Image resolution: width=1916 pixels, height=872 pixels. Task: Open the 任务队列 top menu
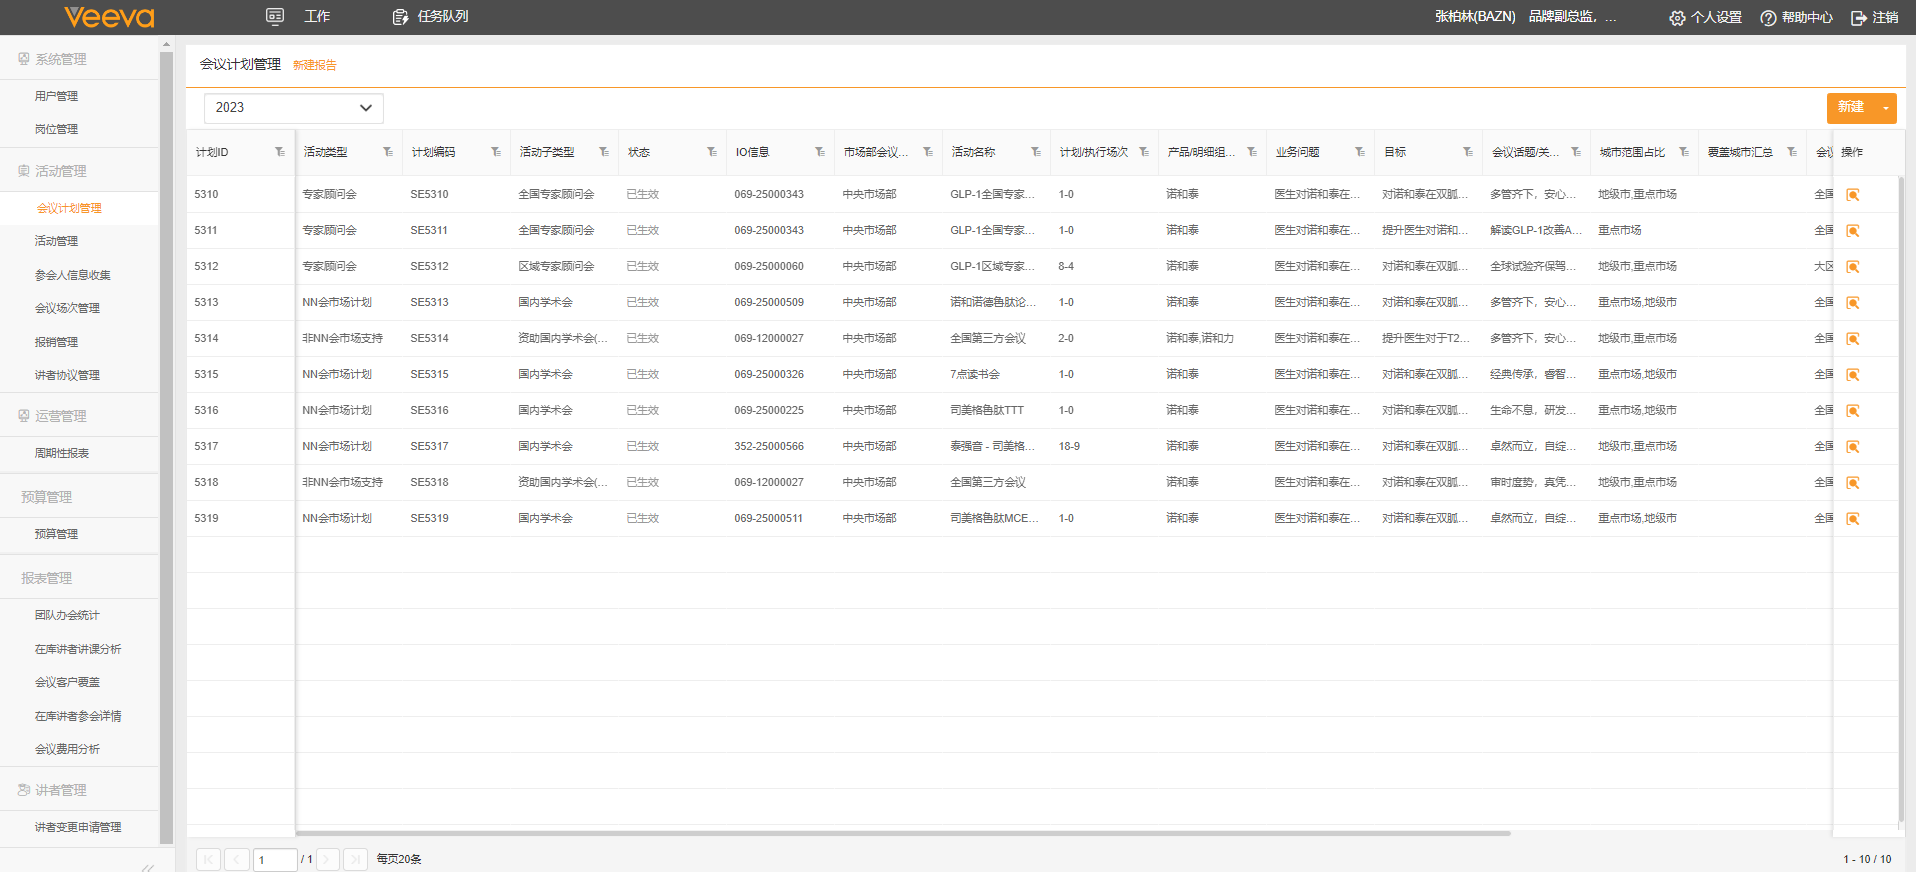click(x=430, y=17)
